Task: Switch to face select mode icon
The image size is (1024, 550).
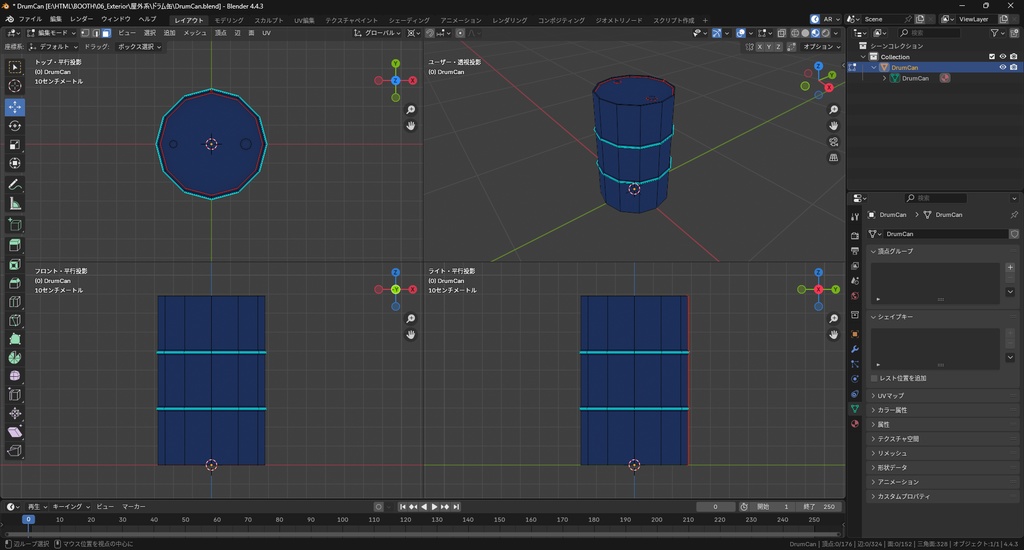Action: (106, 33)
